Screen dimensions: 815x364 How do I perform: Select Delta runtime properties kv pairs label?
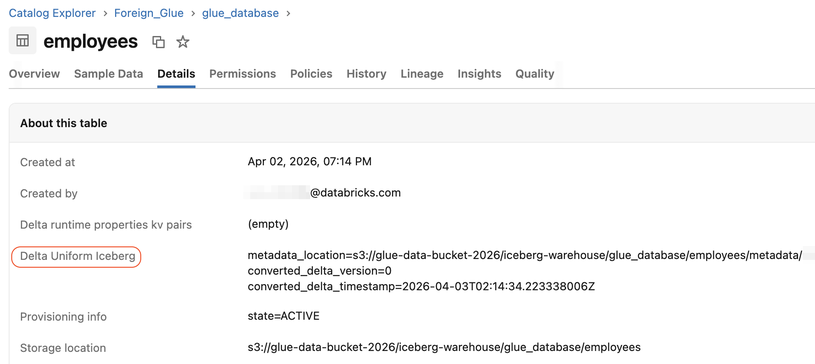click(x=106, y=225)
